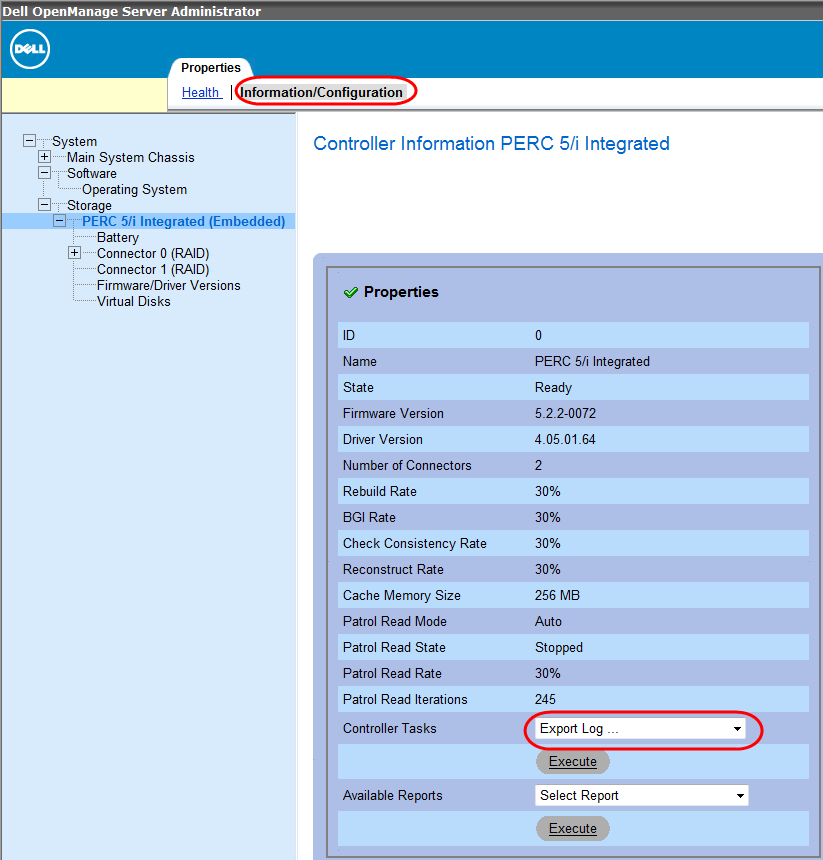The image size is (823, 860).
Task: Select the Information/Configuration sub-tab
Action: 322,92
